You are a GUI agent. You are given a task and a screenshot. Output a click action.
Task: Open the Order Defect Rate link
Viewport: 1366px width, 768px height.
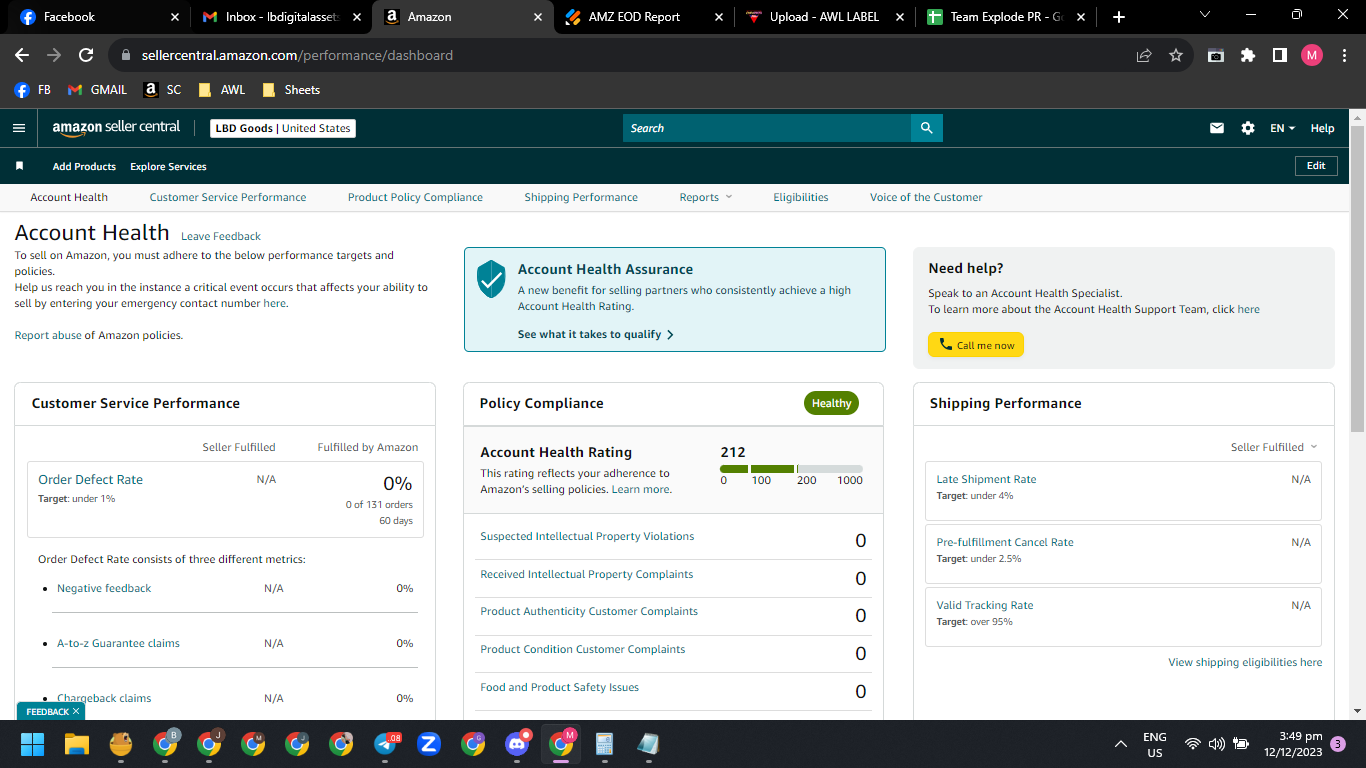(x=90, y=479)
